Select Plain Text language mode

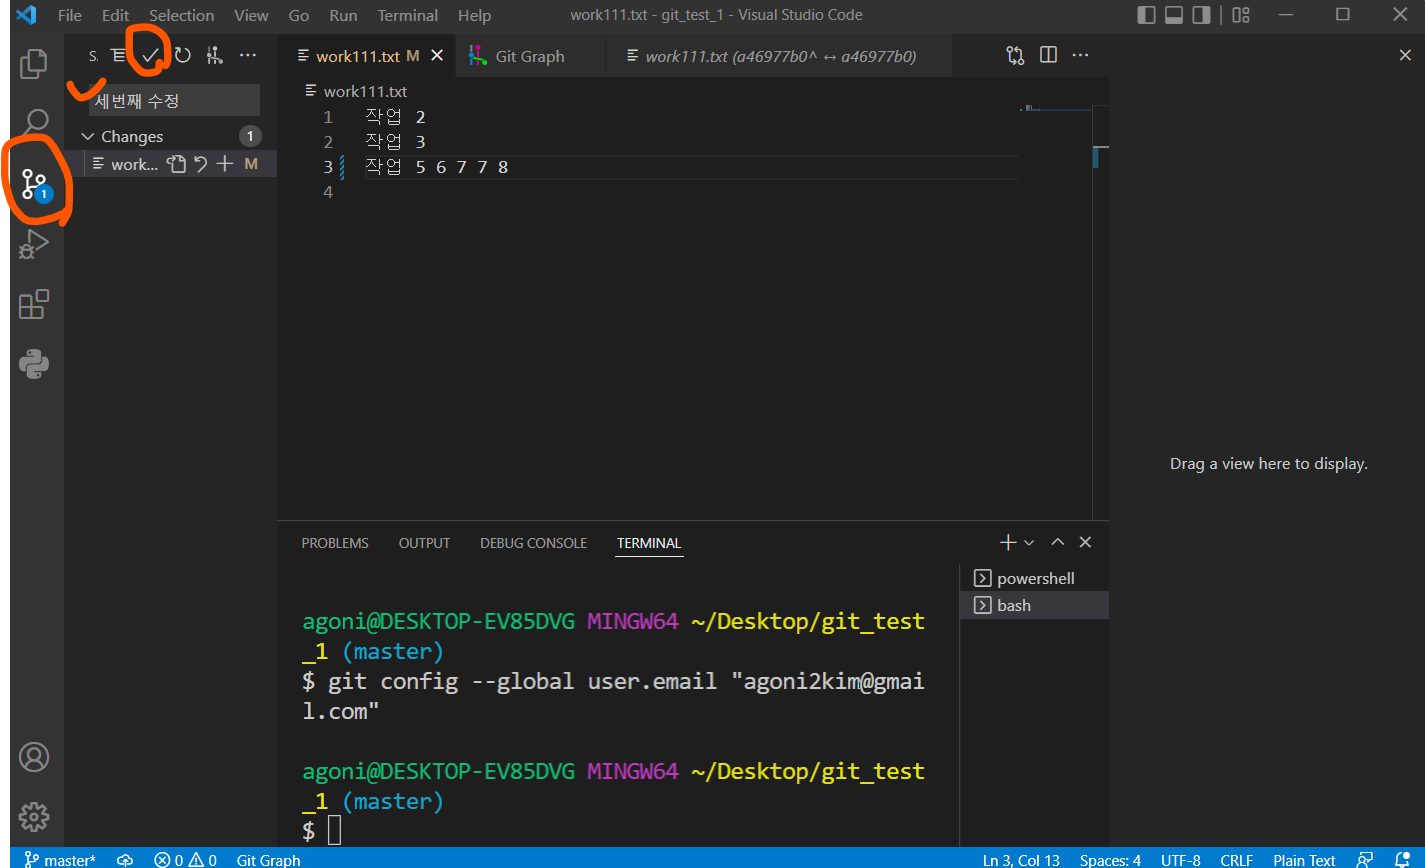[1304, 860]
